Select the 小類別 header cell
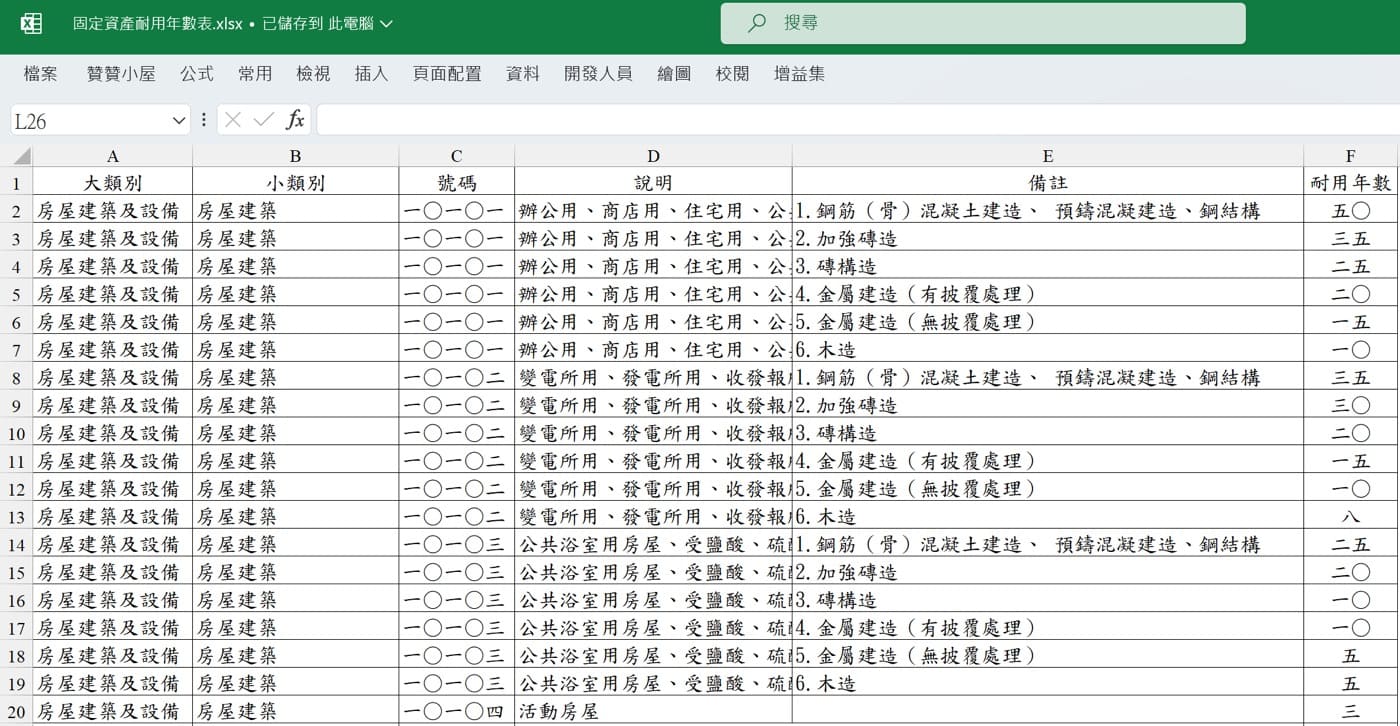The width and height of the screenshot is (1400, 726). click(x=295, y=183)
